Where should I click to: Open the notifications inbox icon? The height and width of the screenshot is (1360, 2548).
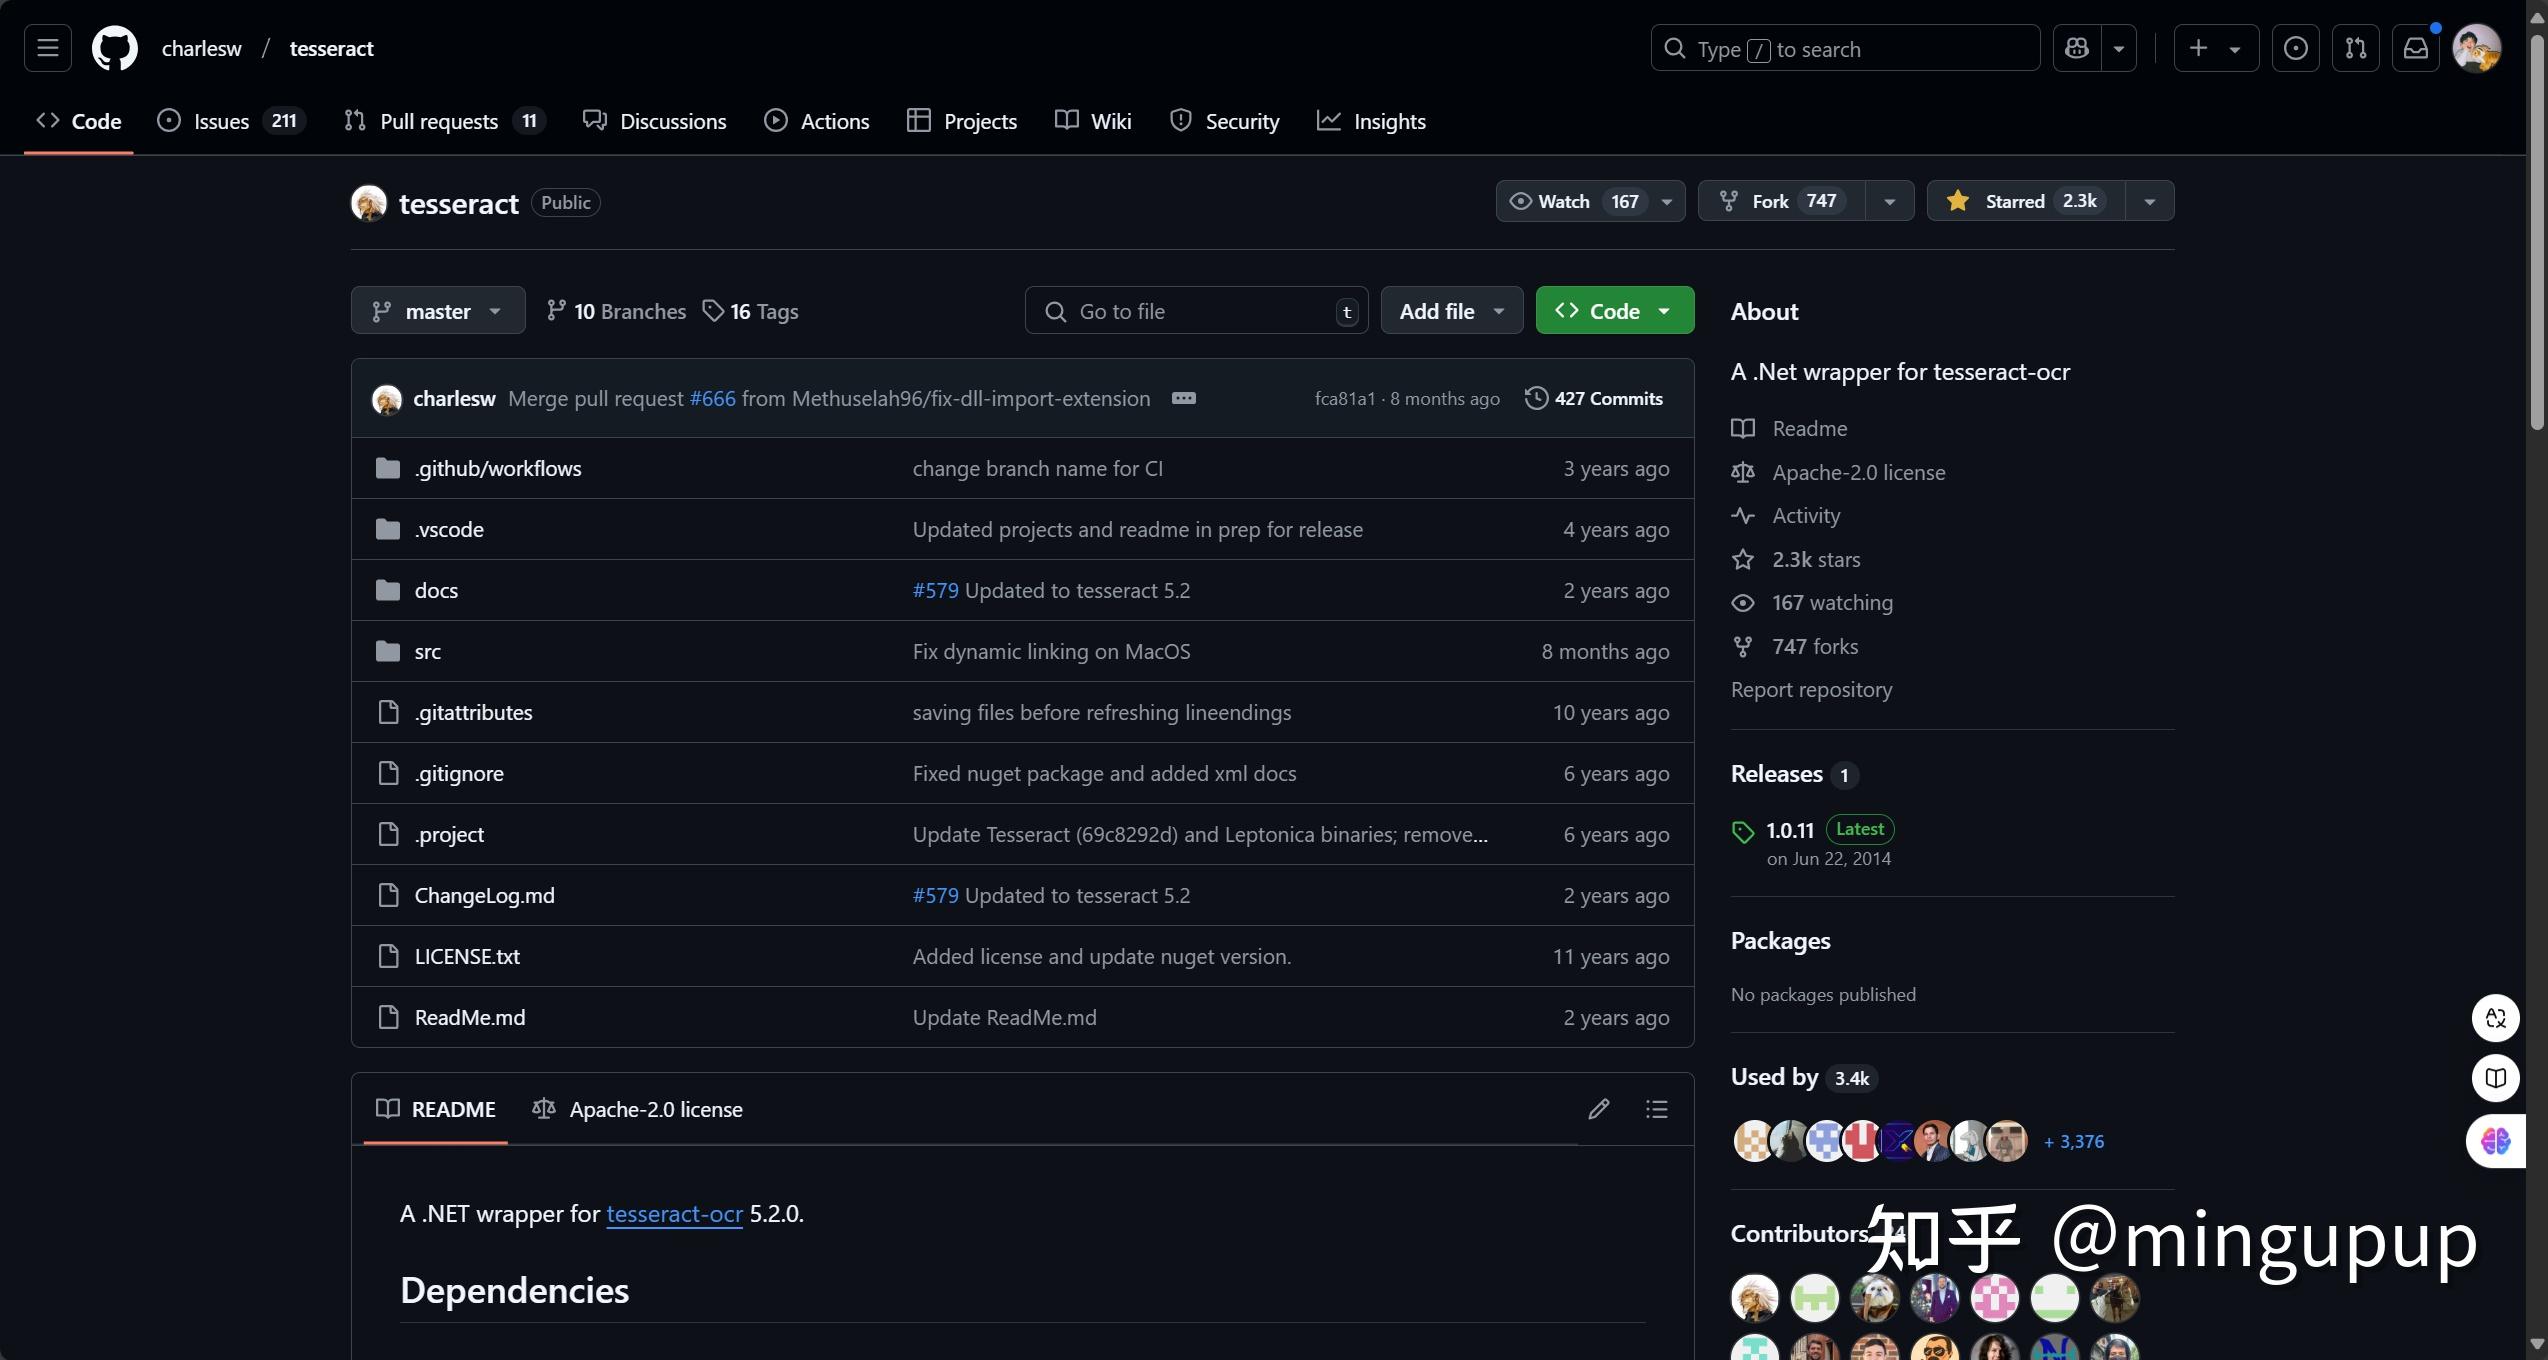pos(2415,48)
